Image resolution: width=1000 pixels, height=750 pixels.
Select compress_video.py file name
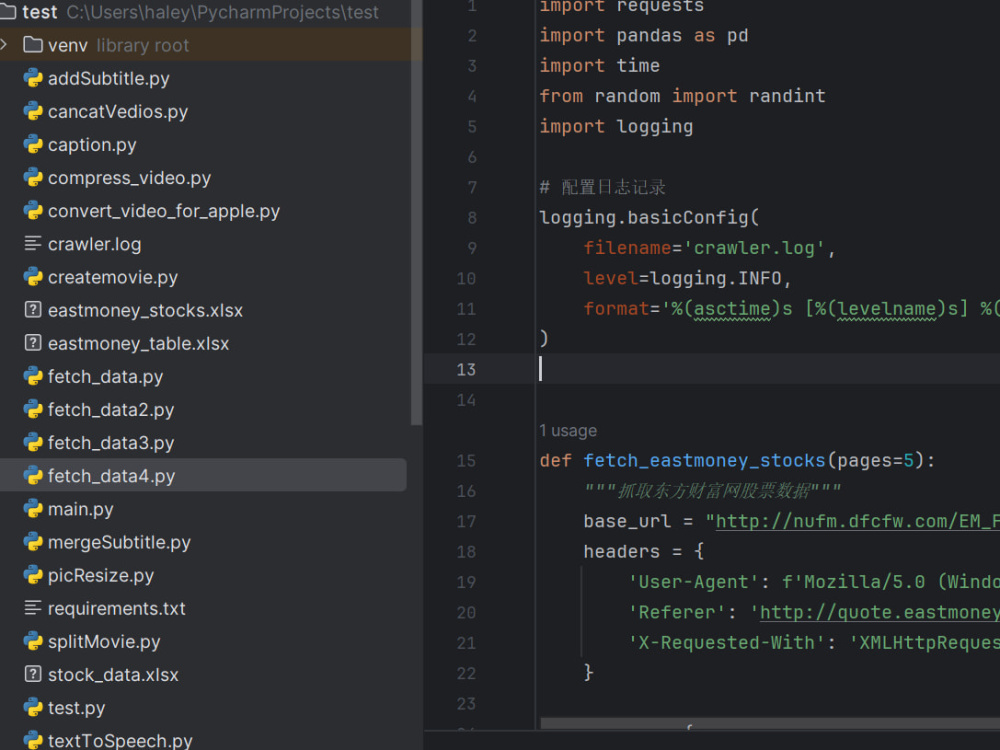(x=129, y=178)
